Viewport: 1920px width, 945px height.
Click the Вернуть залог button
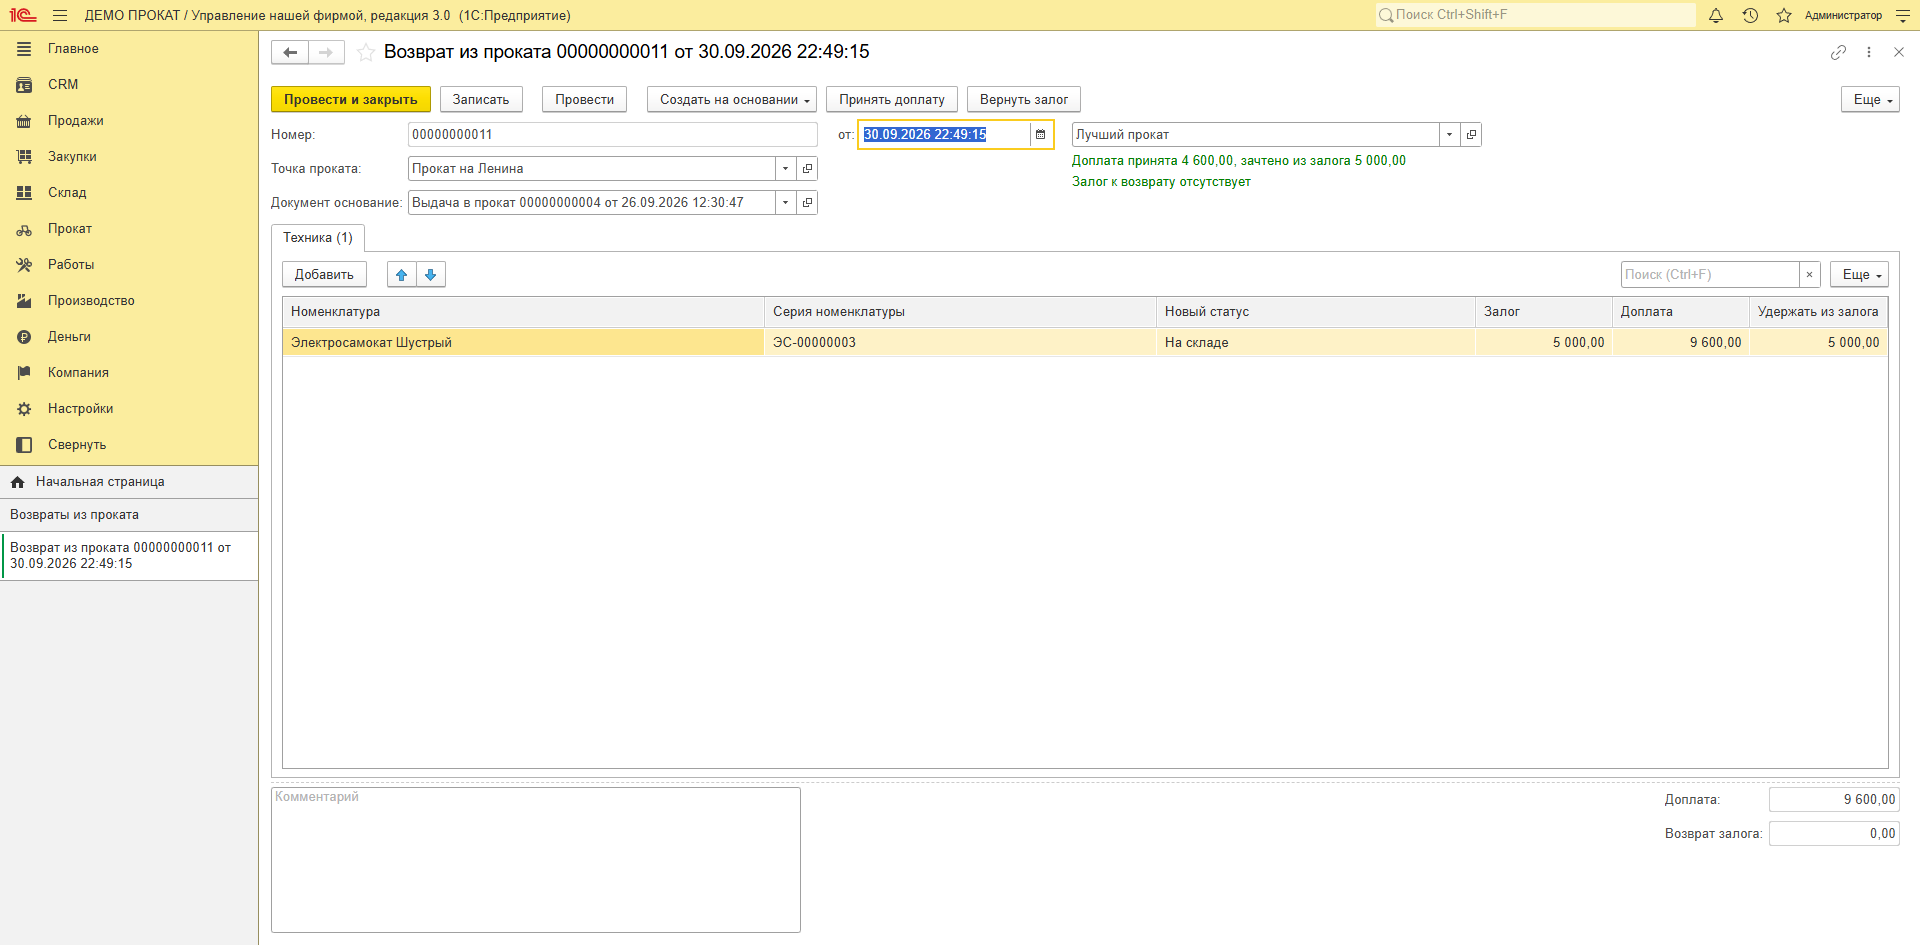(x=1024, y=99)
